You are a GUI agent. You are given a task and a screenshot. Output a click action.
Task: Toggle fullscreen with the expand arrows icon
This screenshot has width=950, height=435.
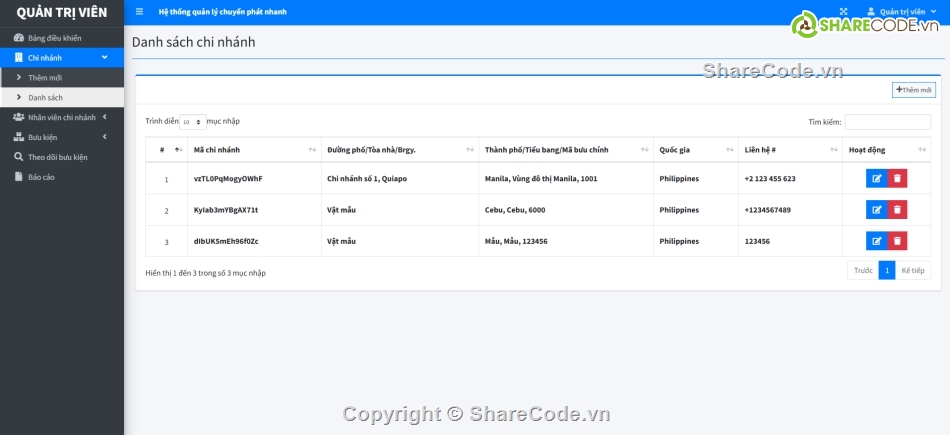(x=844, y=12)
